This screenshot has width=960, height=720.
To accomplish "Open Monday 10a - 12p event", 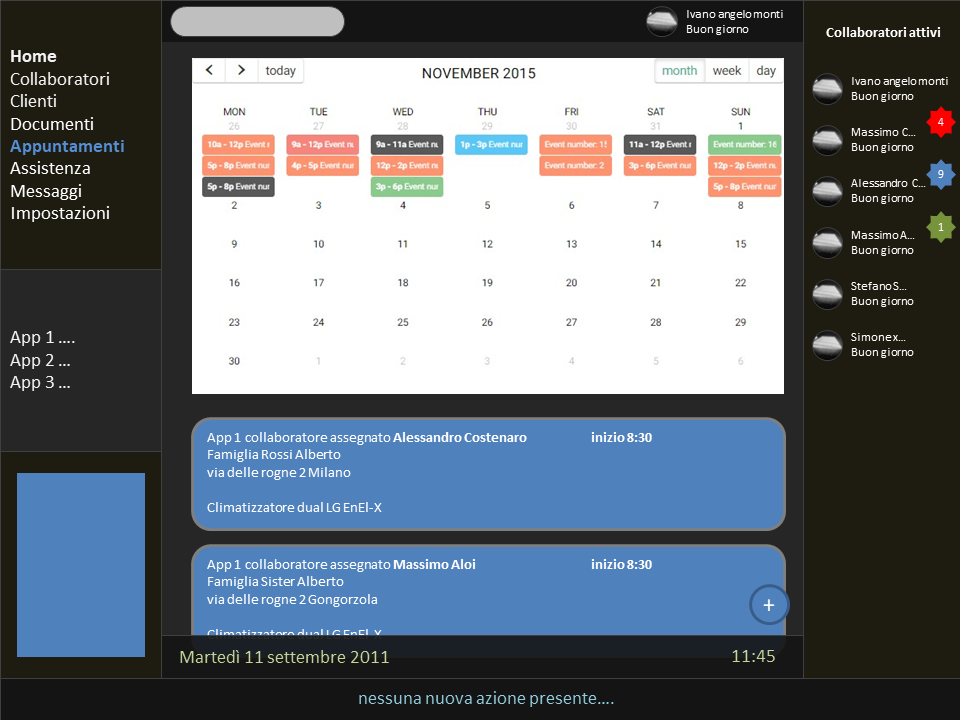I will pyautogui.click(x=238, y=144).
